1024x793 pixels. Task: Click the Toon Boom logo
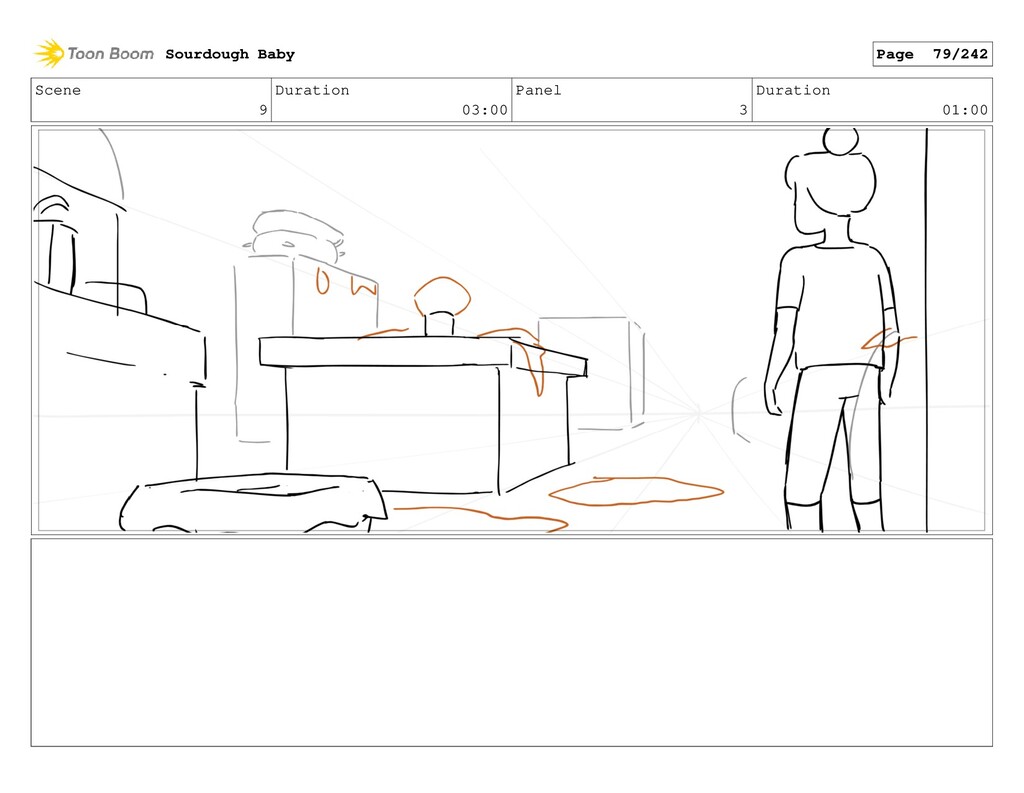tap(94, 54)
